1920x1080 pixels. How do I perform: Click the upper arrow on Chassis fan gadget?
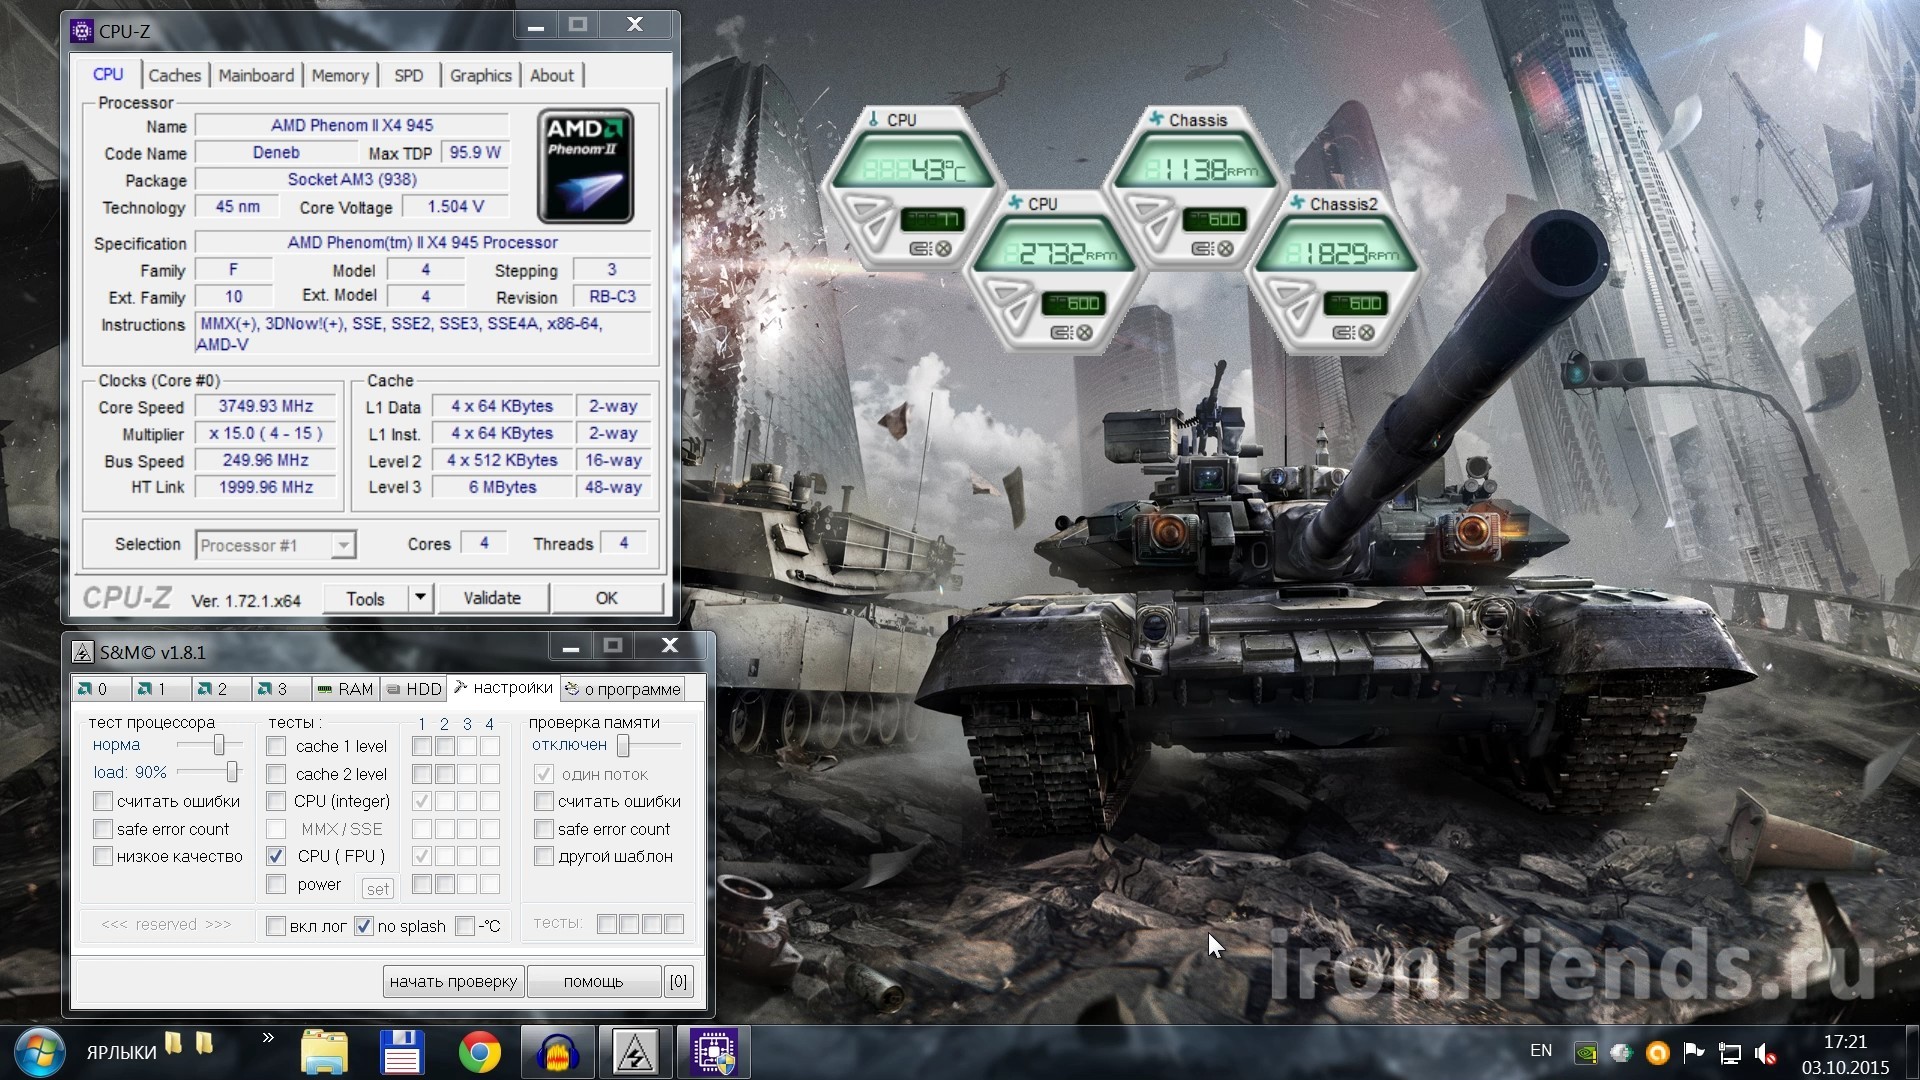coord(1146,209)
